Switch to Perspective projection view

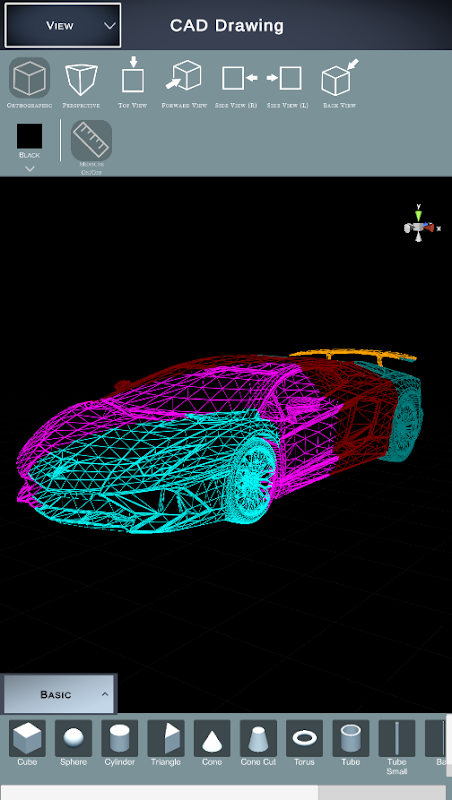click(x=81, y=79)
